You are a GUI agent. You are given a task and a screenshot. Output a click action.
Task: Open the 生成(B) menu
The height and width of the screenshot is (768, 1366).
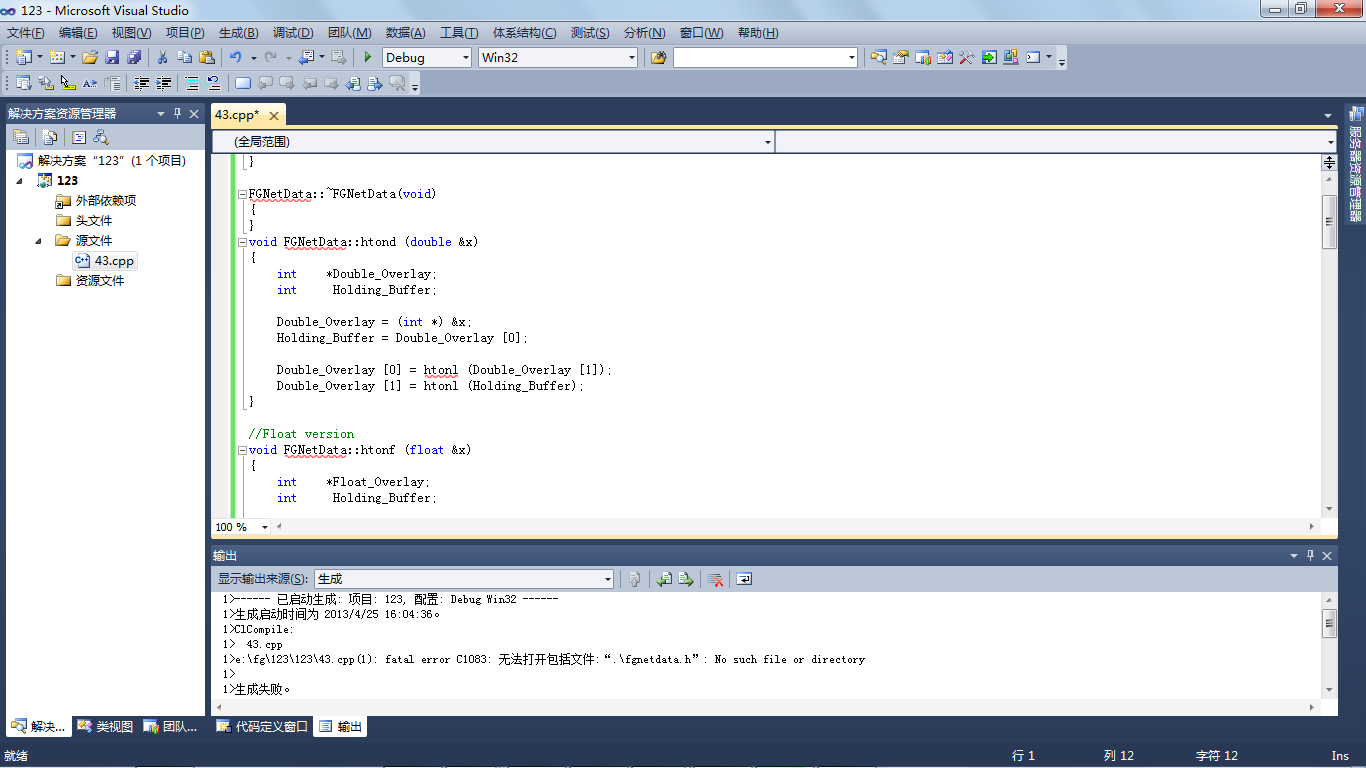tap(238, 33)
